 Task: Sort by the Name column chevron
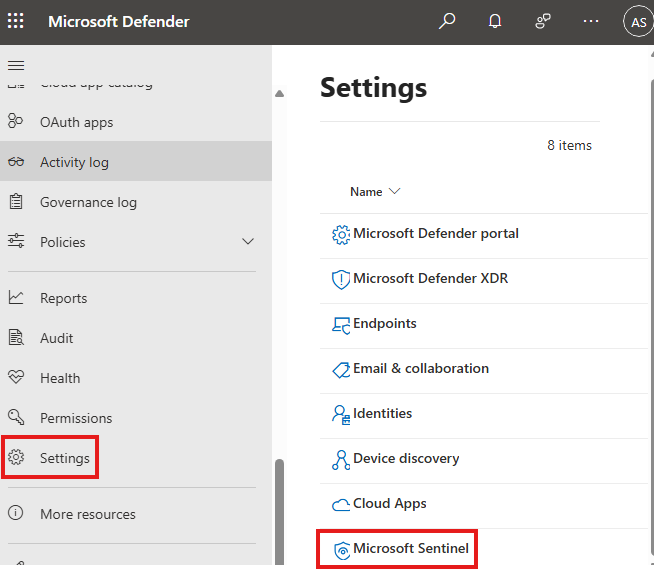(x=394, y=191)
